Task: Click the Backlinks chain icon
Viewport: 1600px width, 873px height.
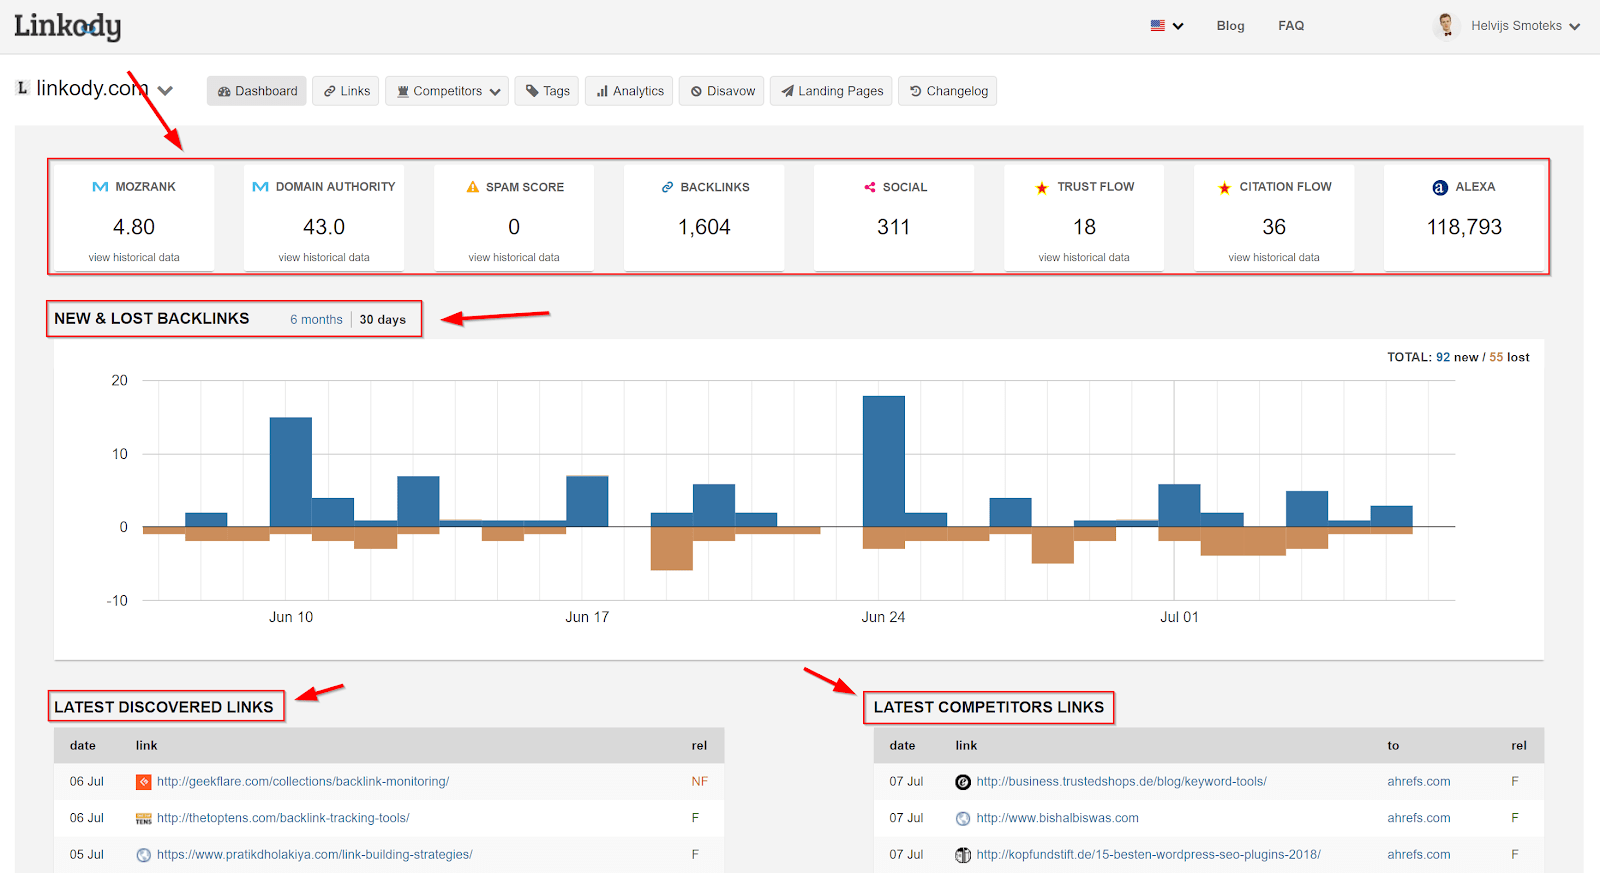Action: (667, 187)
